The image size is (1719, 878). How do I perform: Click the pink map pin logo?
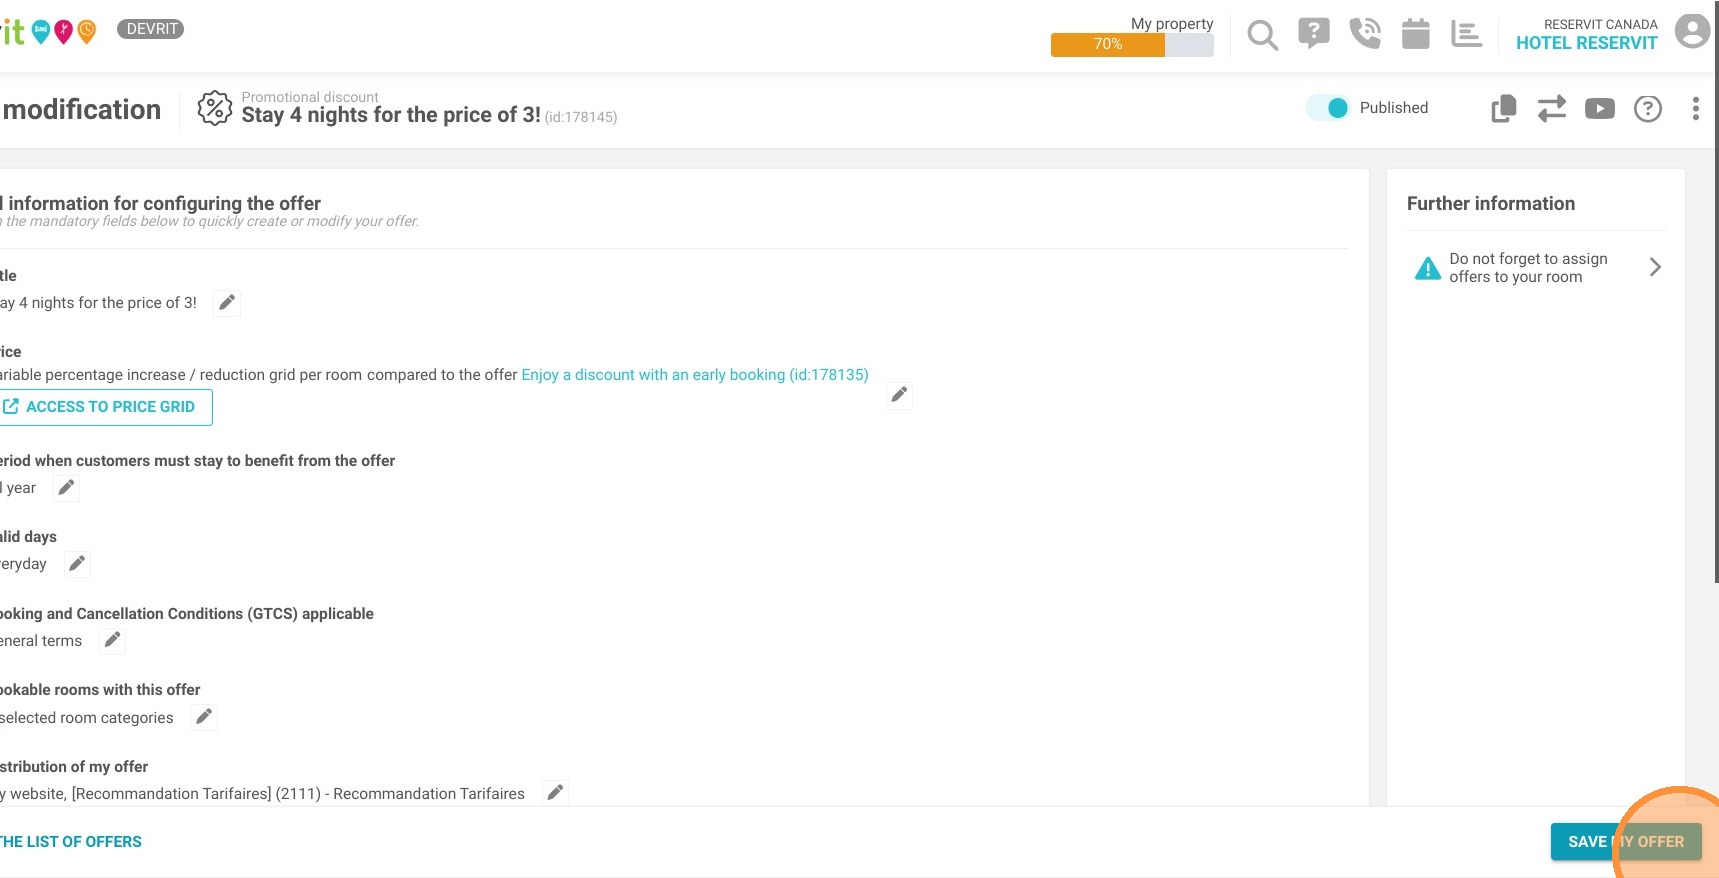click(x=64, y=32)
